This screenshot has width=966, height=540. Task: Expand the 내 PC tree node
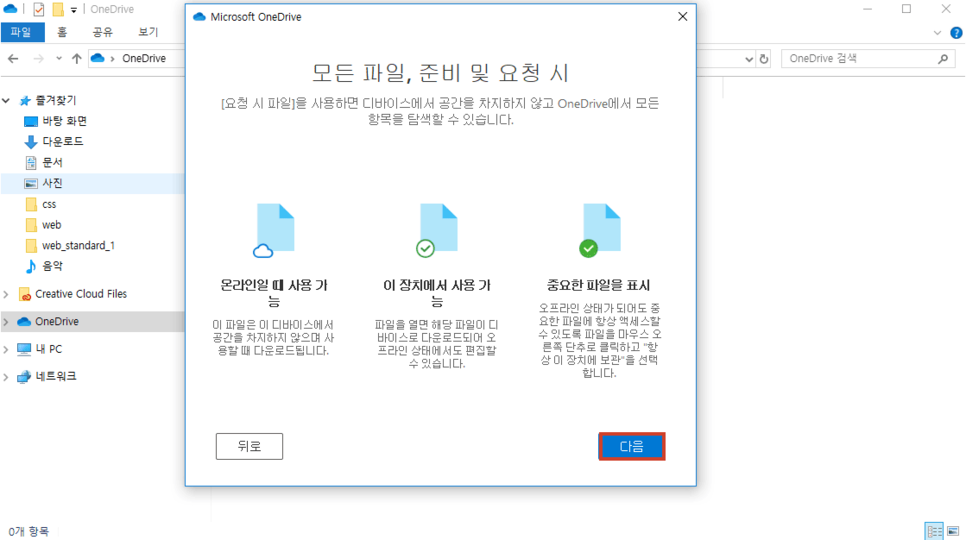[6, 349]
